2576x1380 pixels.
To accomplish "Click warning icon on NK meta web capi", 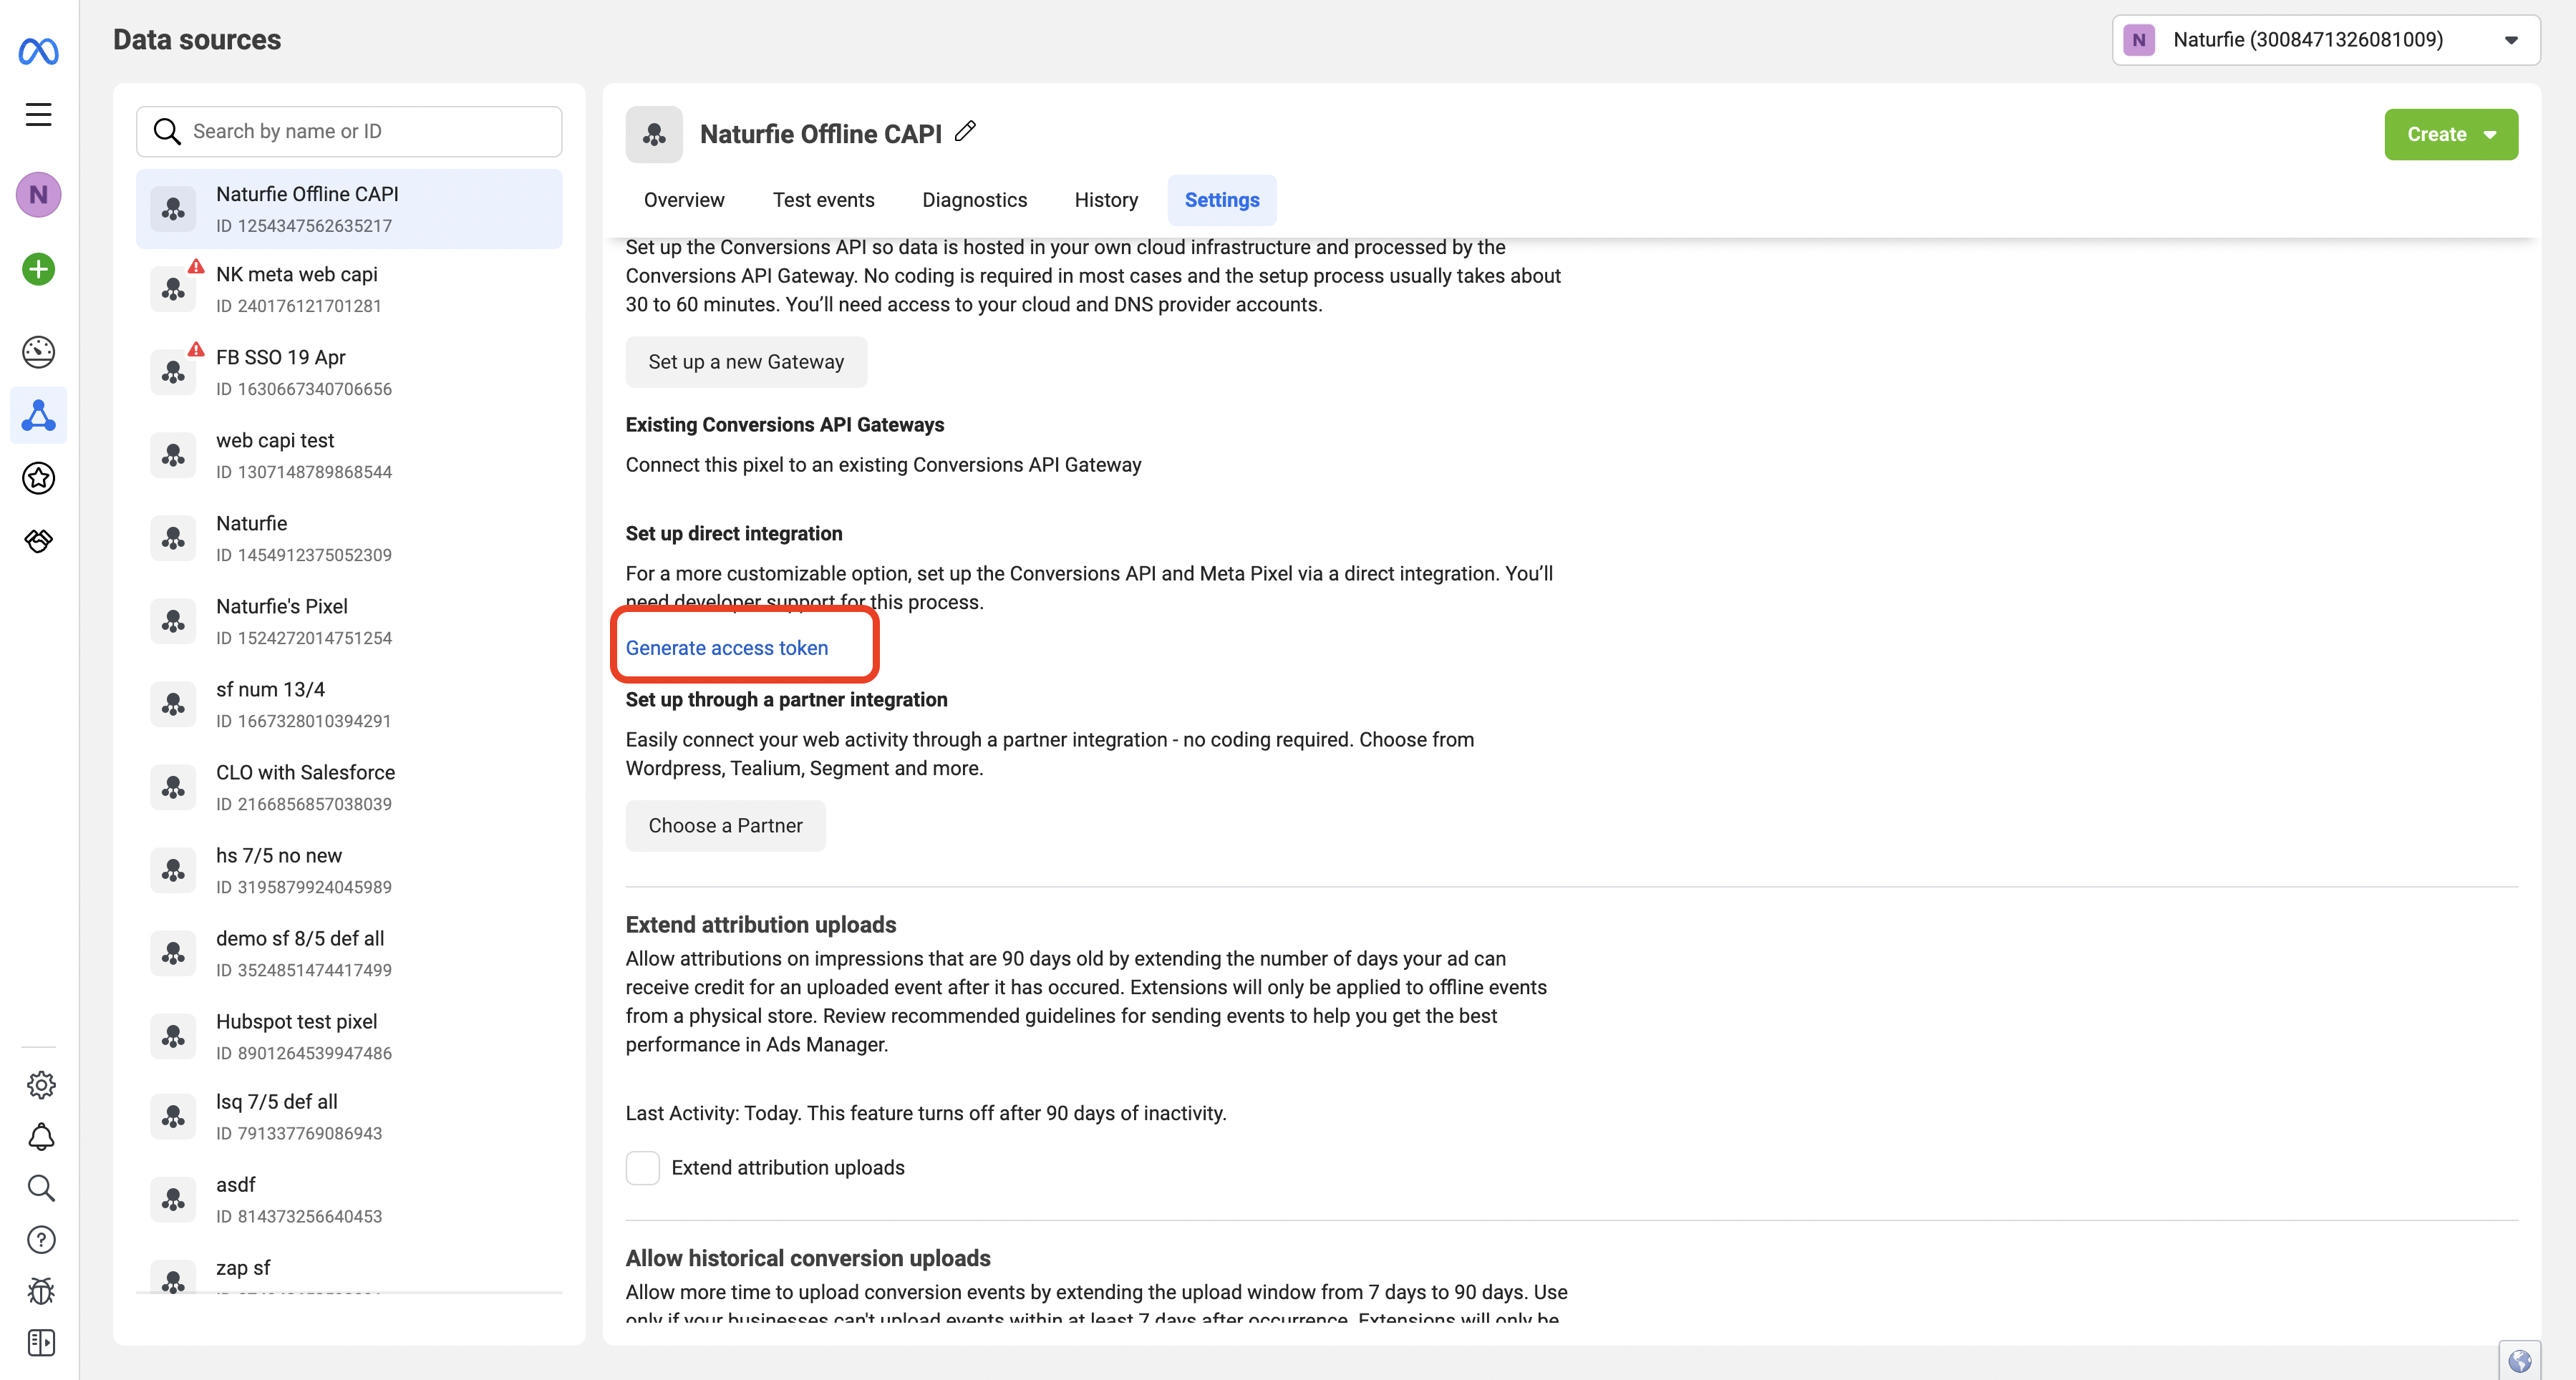I will (x=196, y=267).
